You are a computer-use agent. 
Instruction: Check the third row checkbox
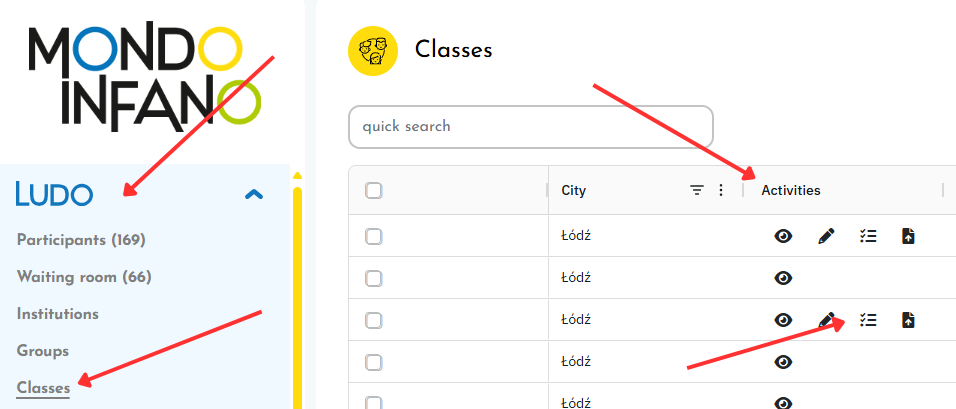[x=374, y=321]
